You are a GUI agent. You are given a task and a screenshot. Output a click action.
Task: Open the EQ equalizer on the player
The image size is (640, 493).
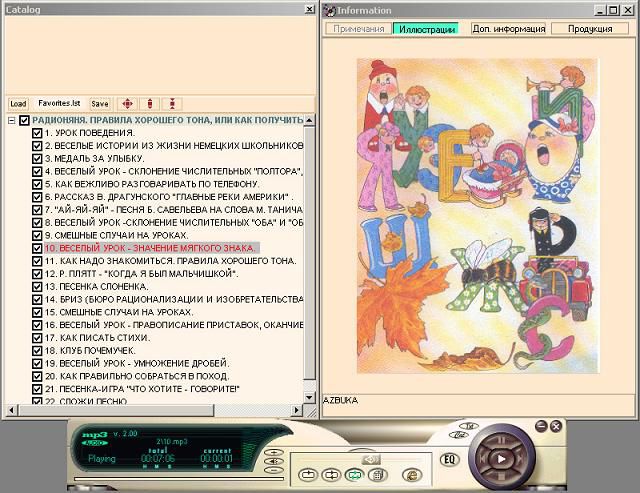pyautogui.click(x=450, y=460)
